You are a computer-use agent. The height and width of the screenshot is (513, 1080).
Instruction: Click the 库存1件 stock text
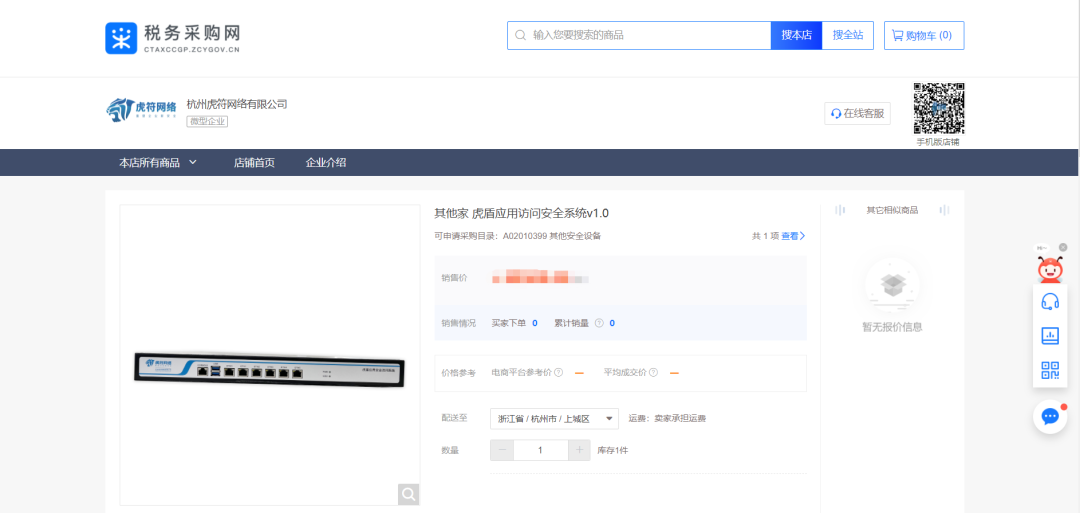point(612,450)
